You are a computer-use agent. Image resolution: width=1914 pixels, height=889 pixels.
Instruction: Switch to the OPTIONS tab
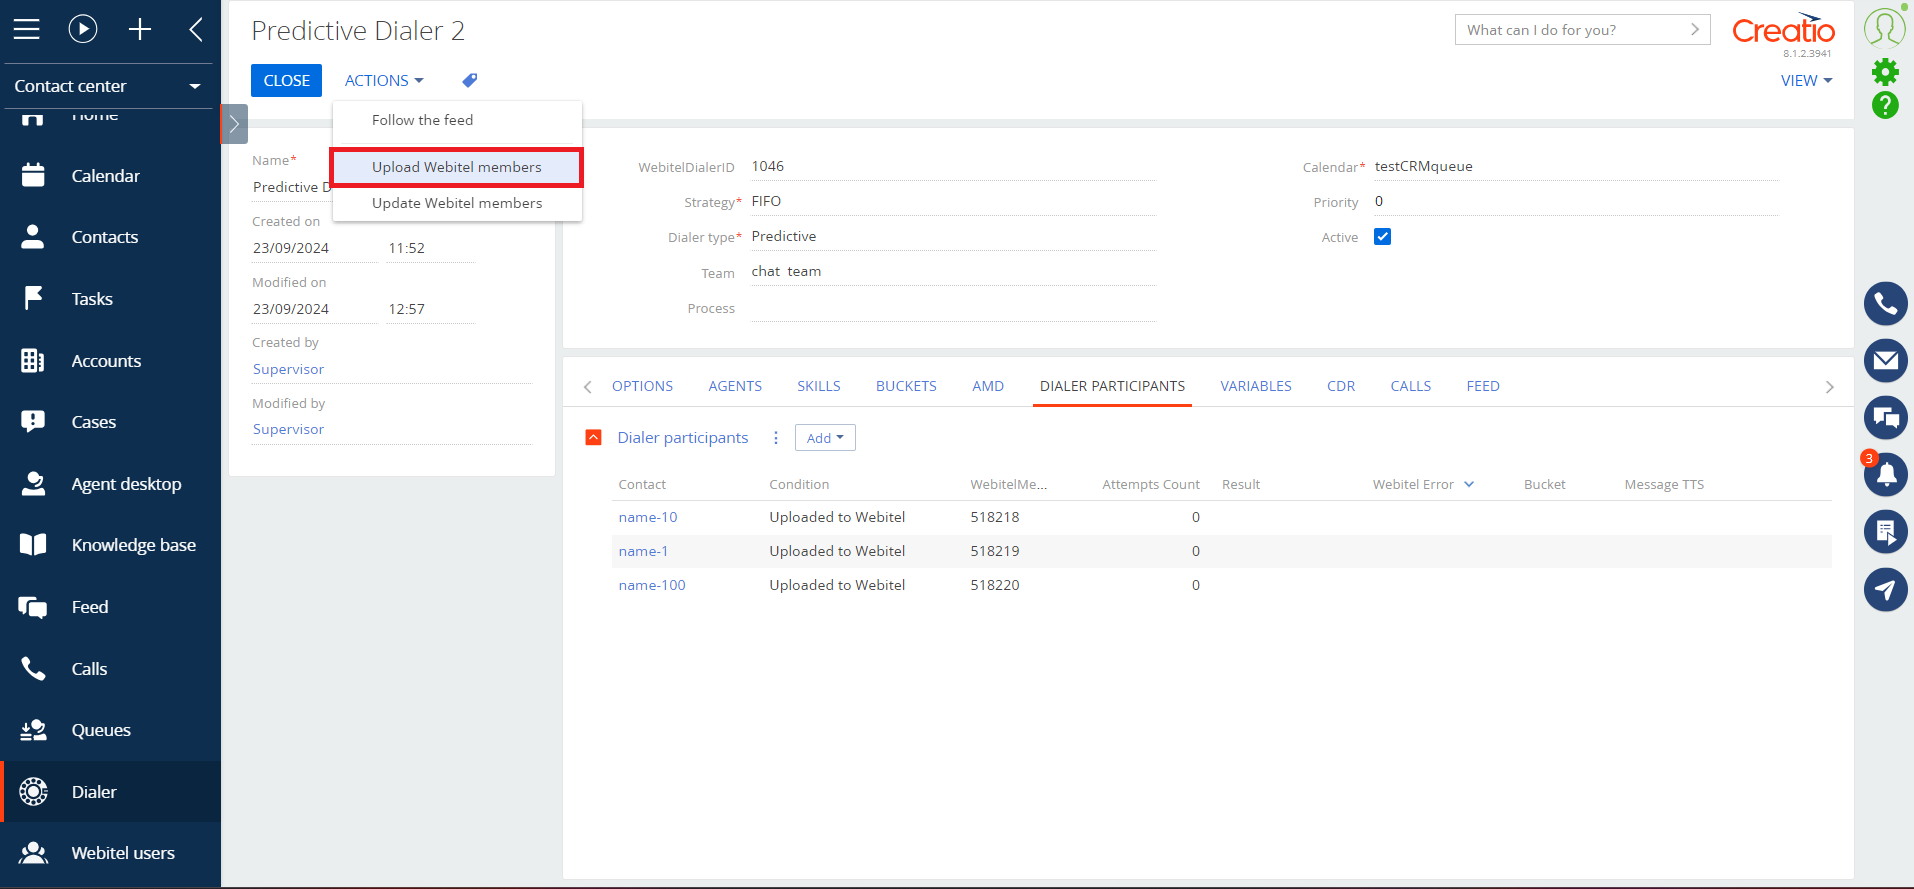pos(642,386)
